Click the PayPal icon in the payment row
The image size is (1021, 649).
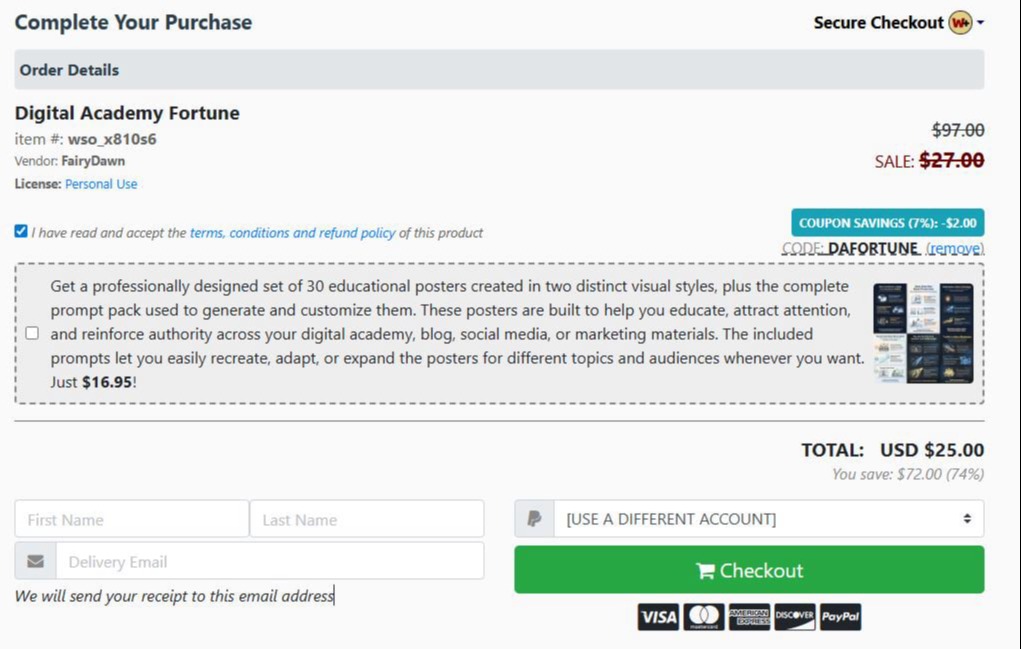click(x=839, y=617)
